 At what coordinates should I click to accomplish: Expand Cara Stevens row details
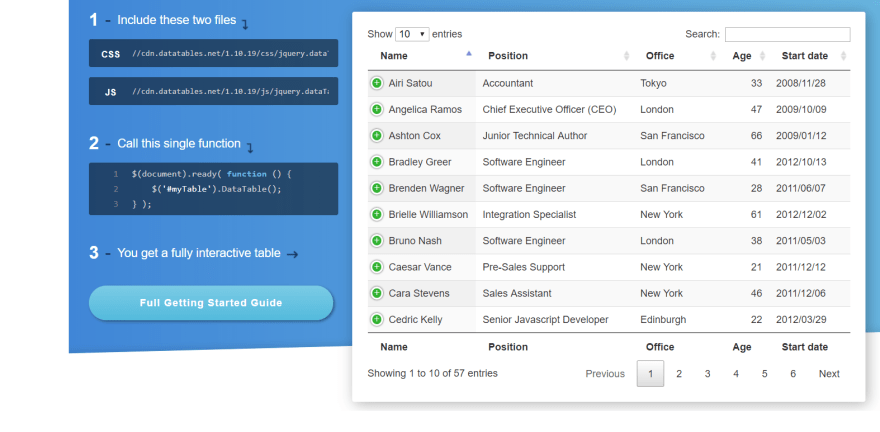tap(377, 293)
